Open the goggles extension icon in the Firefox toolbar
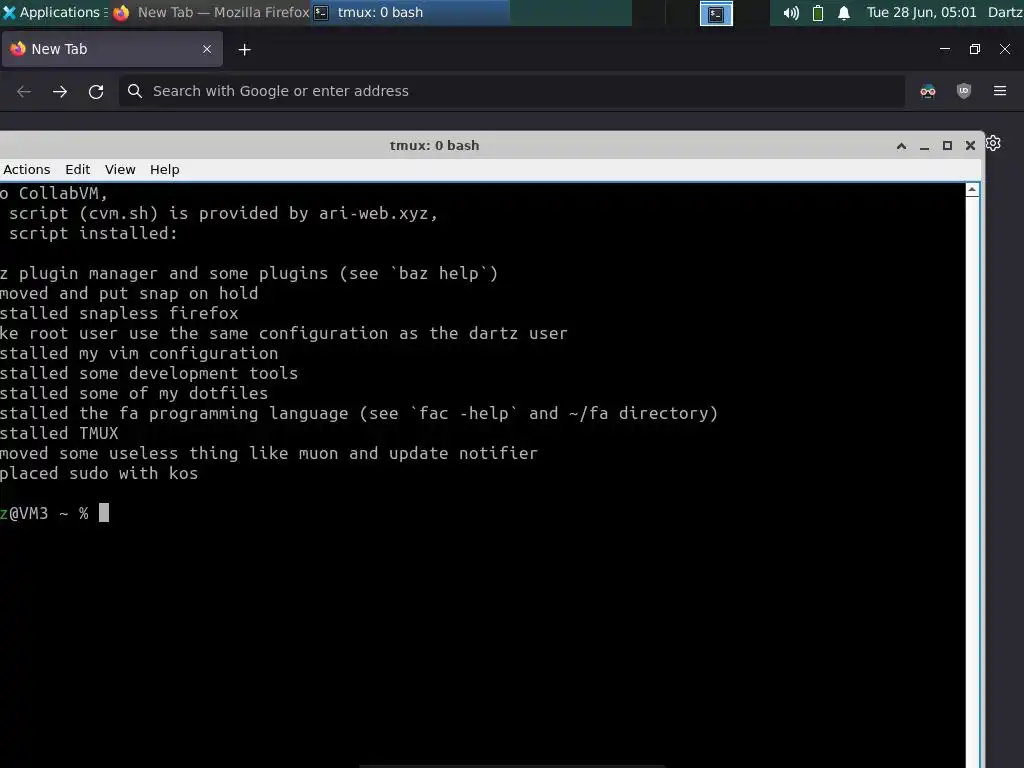 (928, 91)
